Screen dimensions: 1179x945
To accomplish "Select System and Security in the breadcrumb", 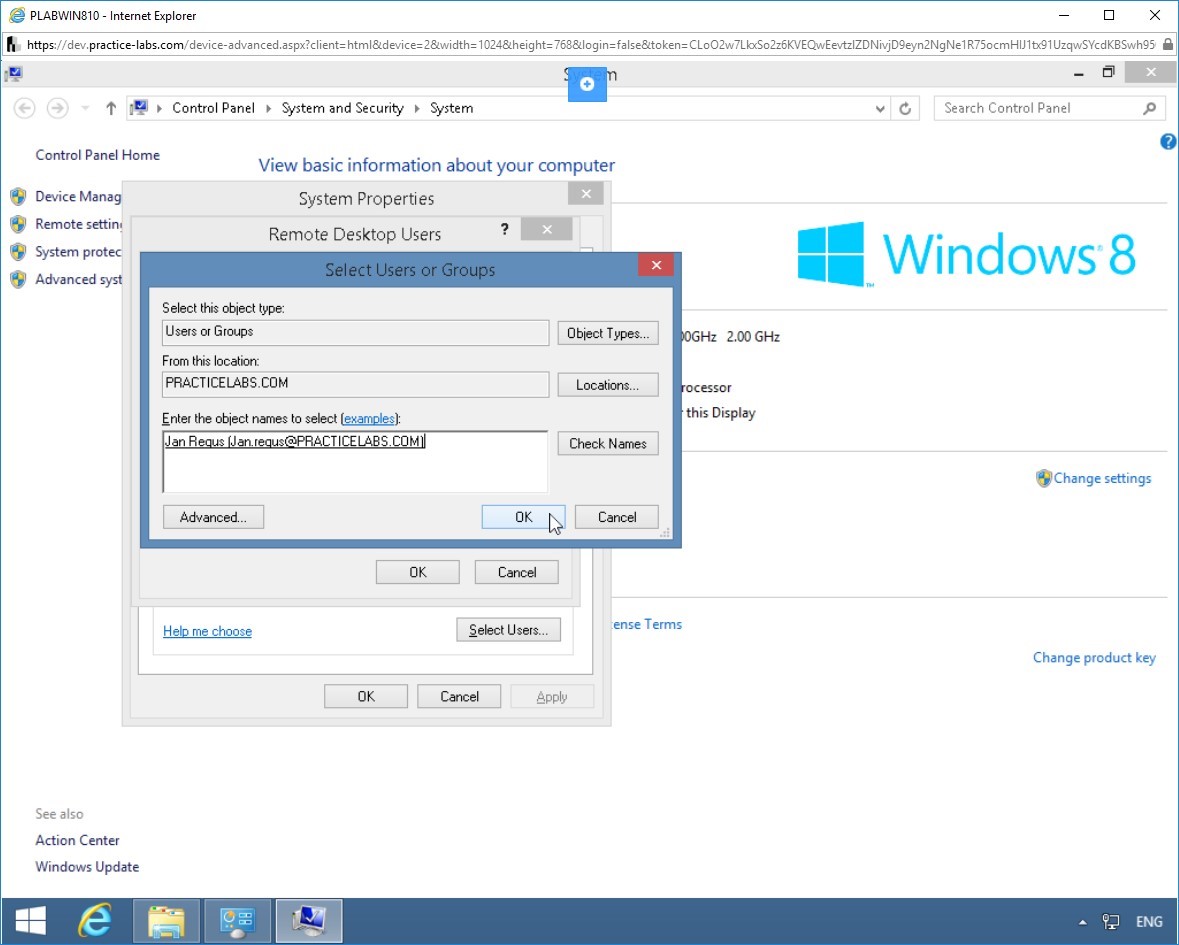I will point(342,108).
